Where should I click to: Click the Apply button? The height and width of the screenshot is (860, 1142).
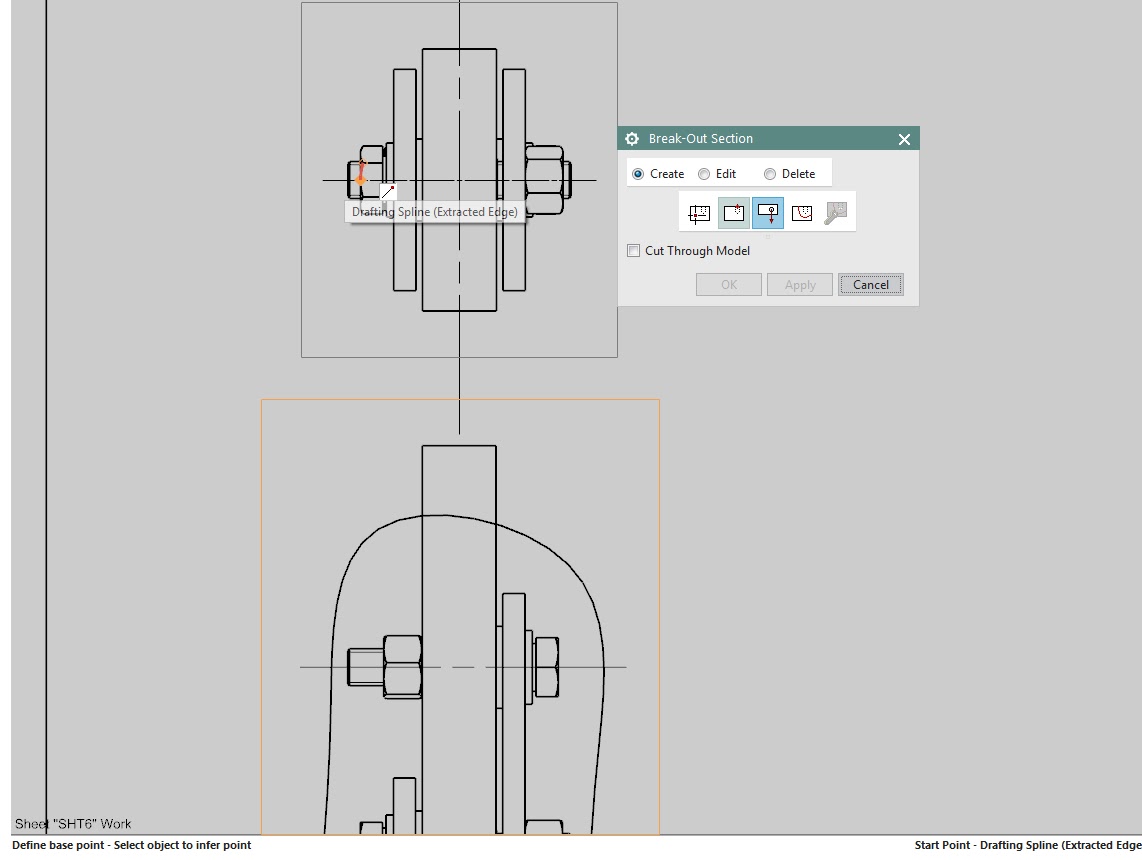coord(799,284)
